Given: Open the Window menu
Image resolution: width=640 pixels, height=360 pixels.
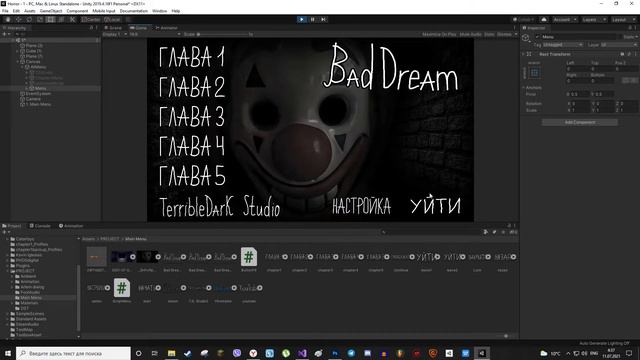Looking at the screenshot, I should (x=159, y=11).
